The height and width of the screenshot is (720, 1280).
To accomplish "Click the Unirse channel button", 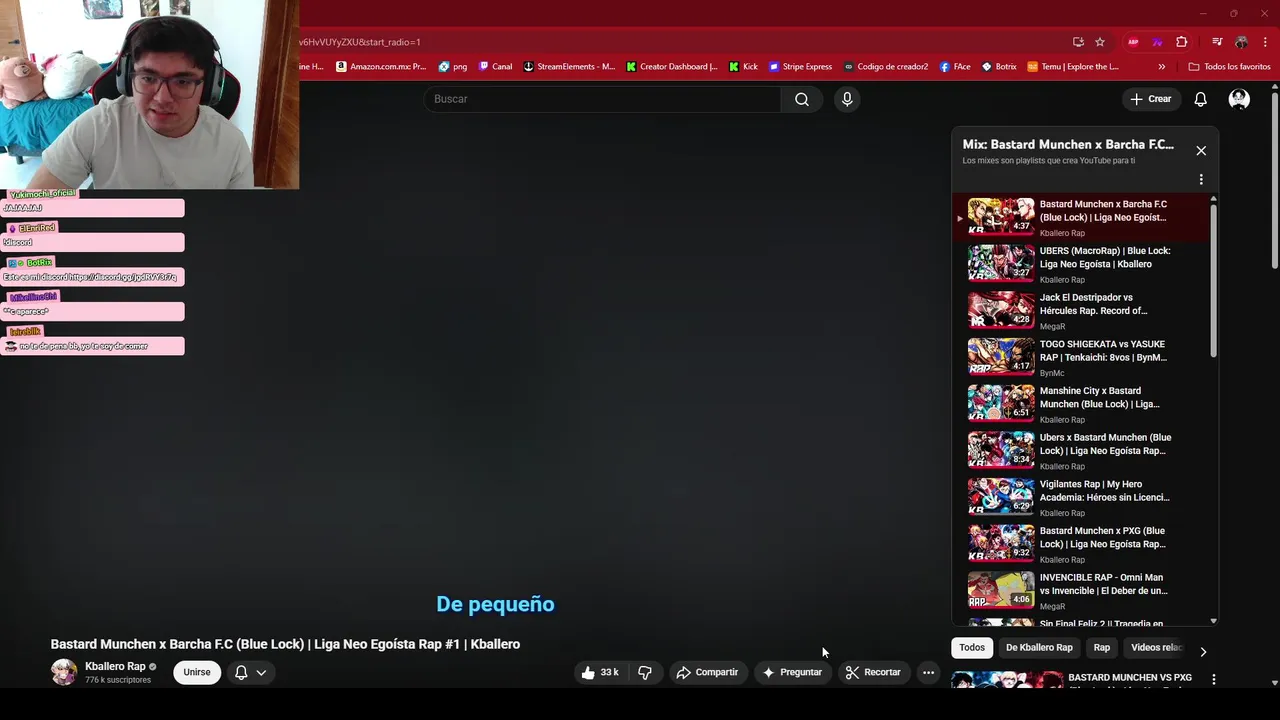I will click(x=197, y=672).
